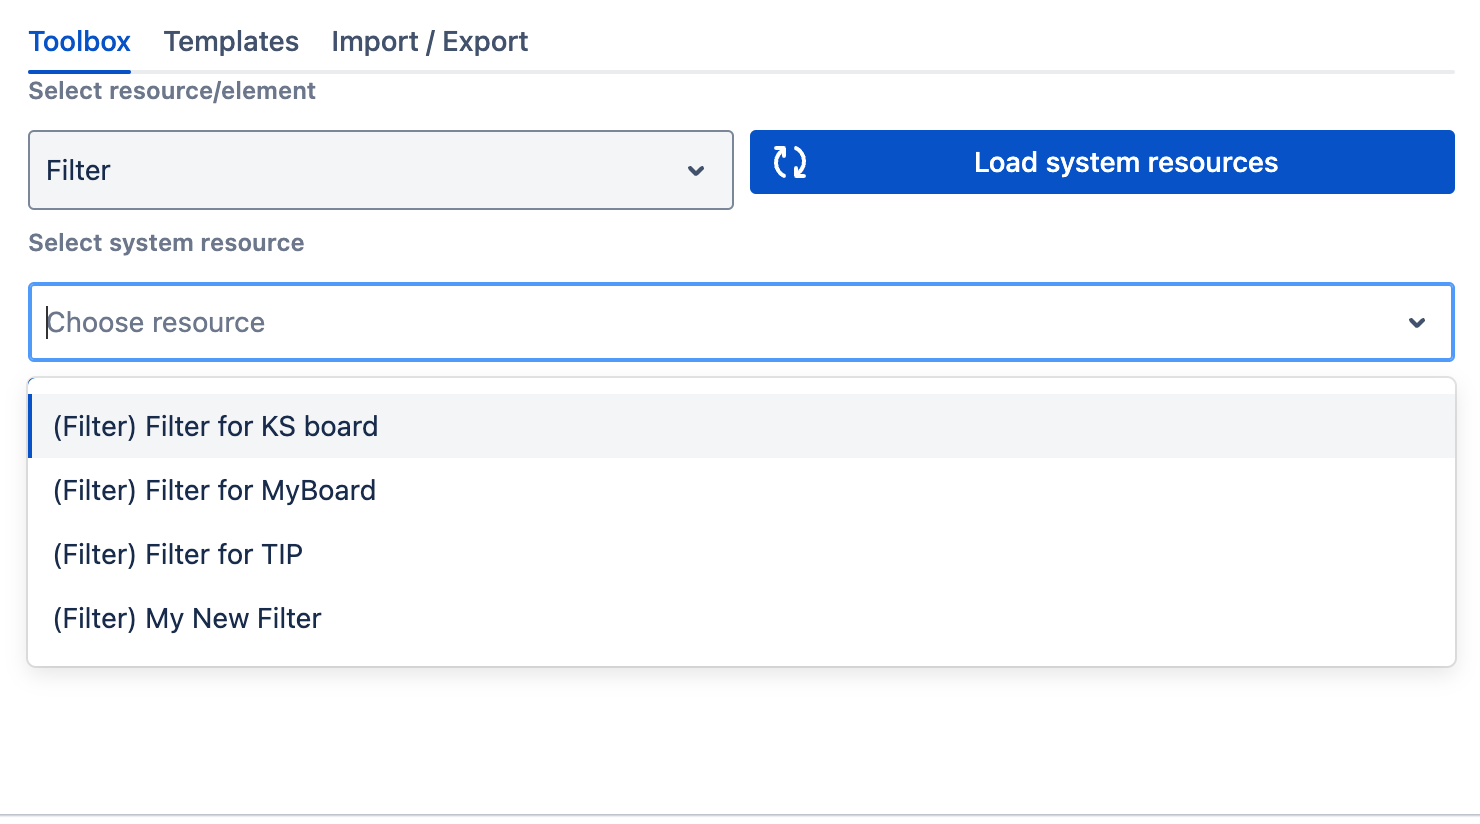Open the Choose resource combo box
The image size is (1480, 824).
[740, 323]
